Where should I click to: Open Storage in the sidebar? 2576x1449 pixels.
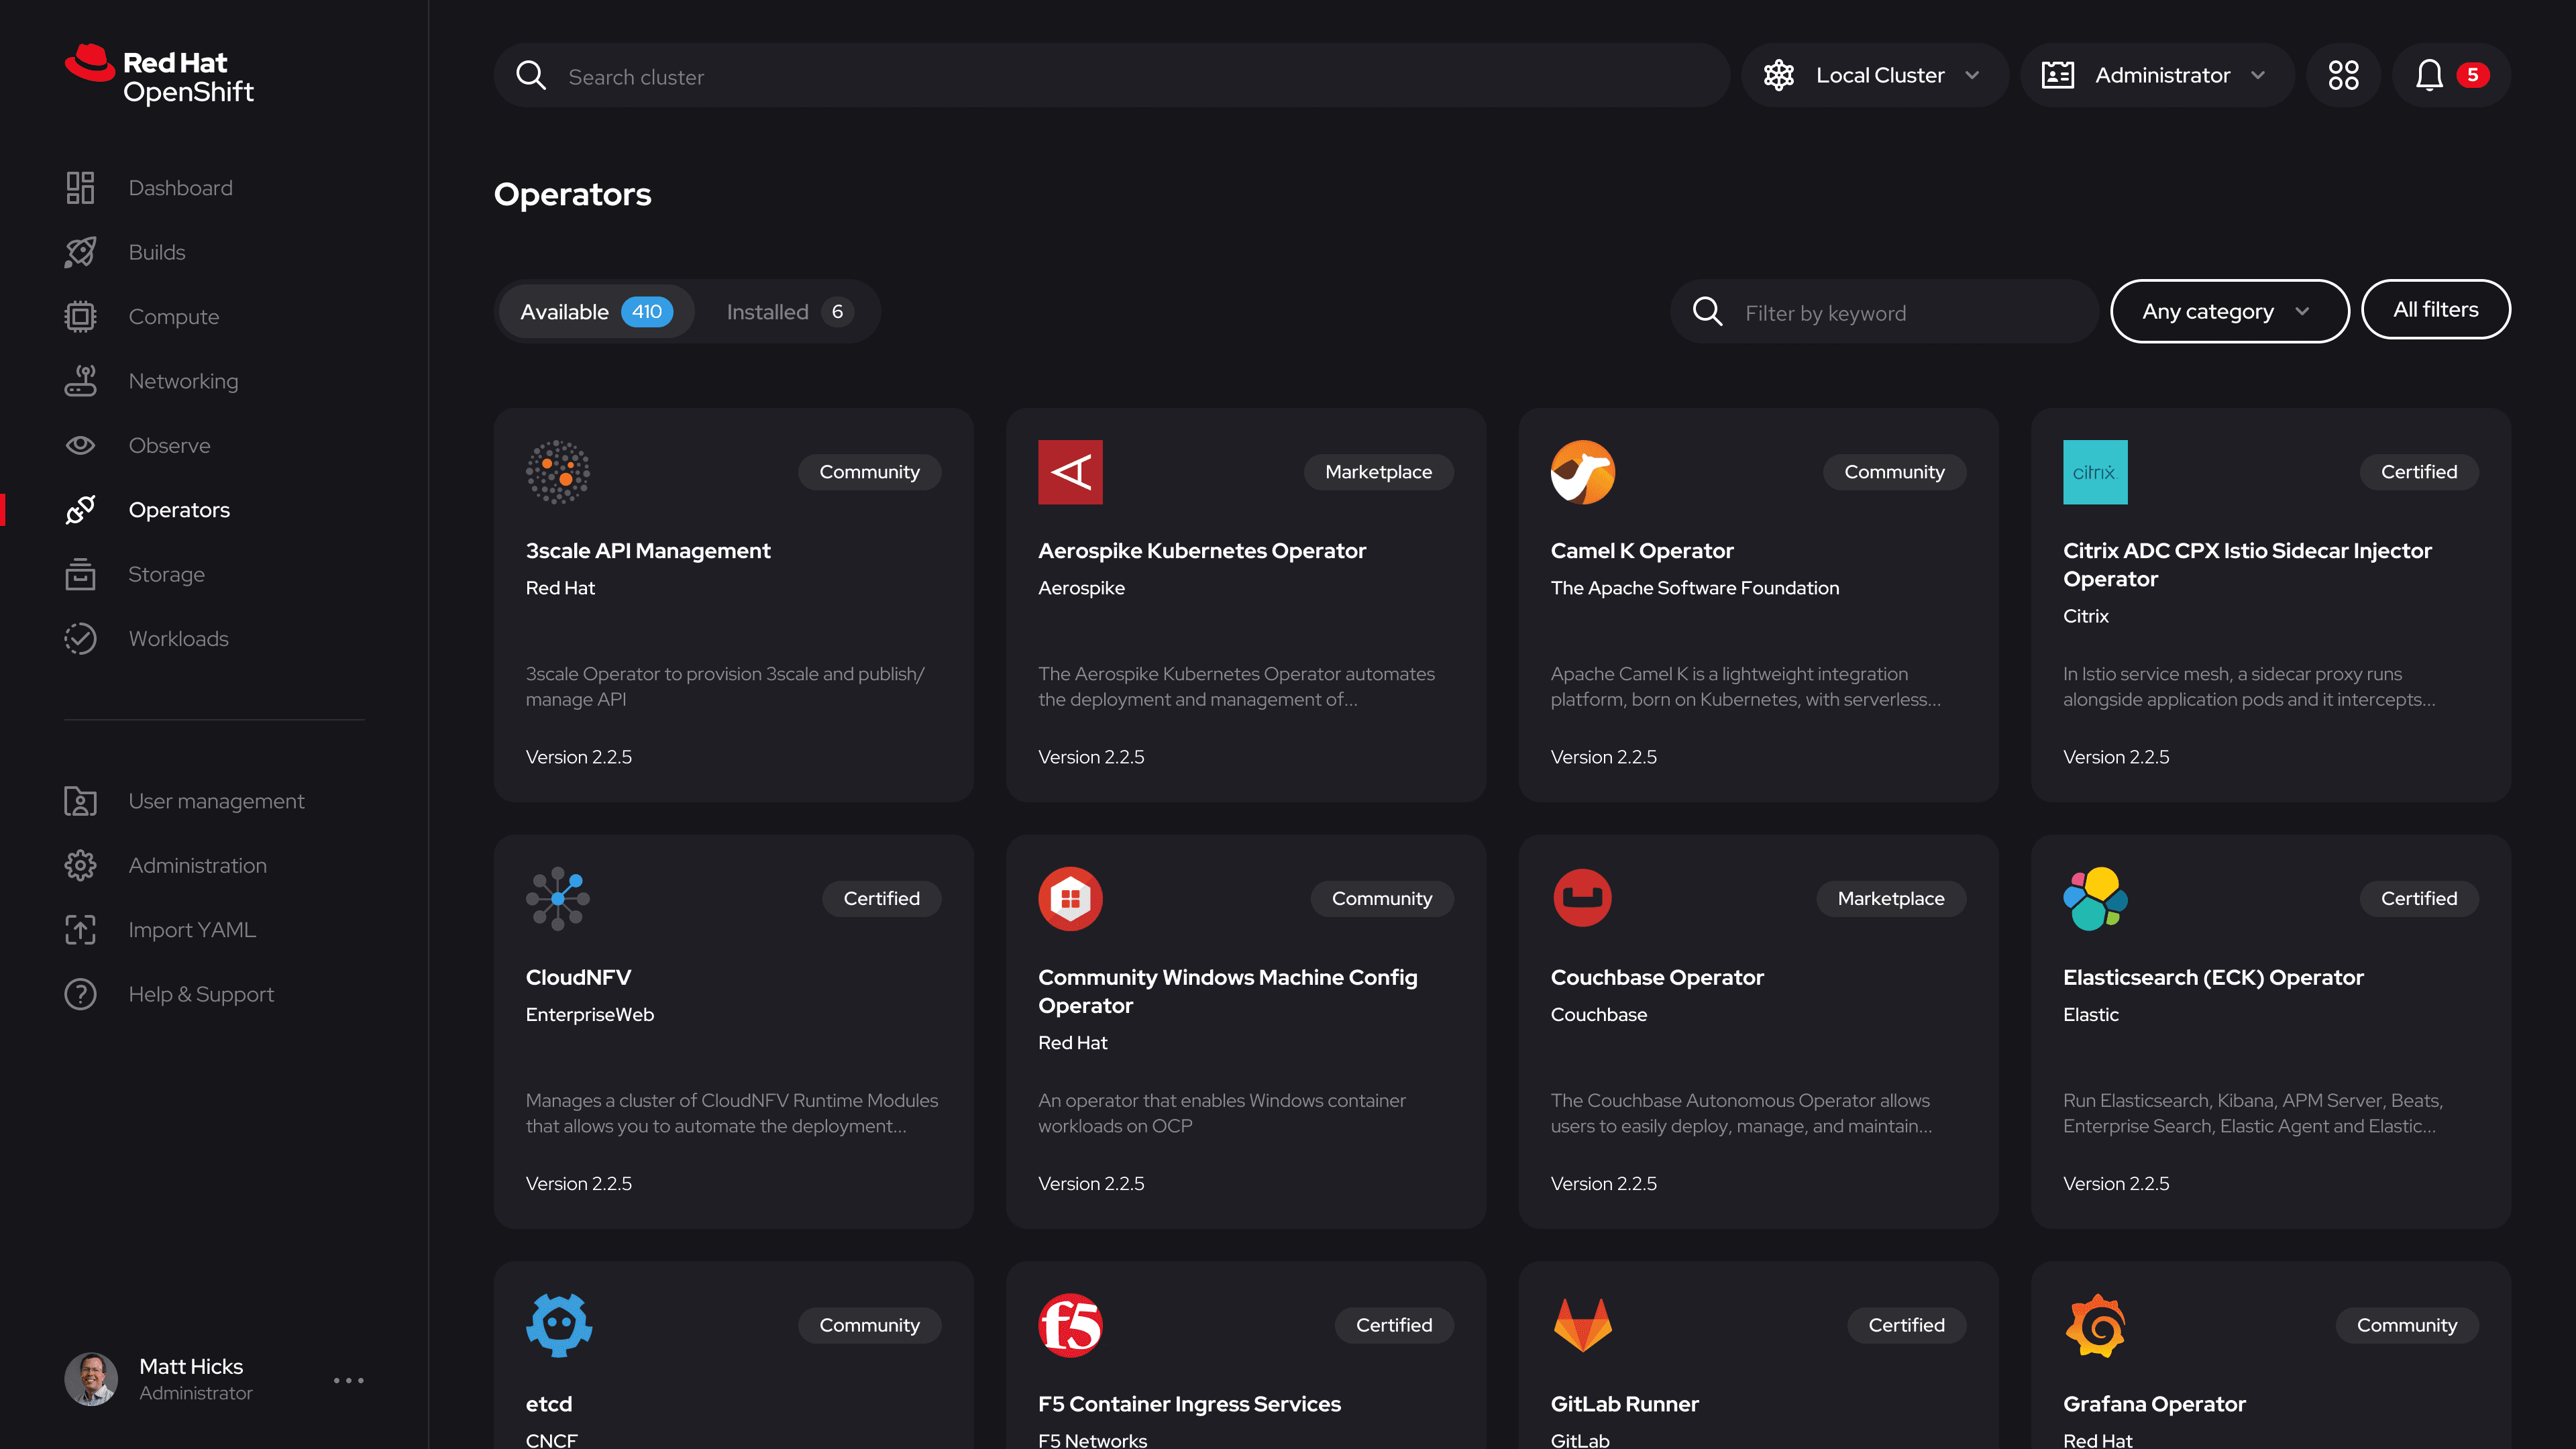point(166,574)
